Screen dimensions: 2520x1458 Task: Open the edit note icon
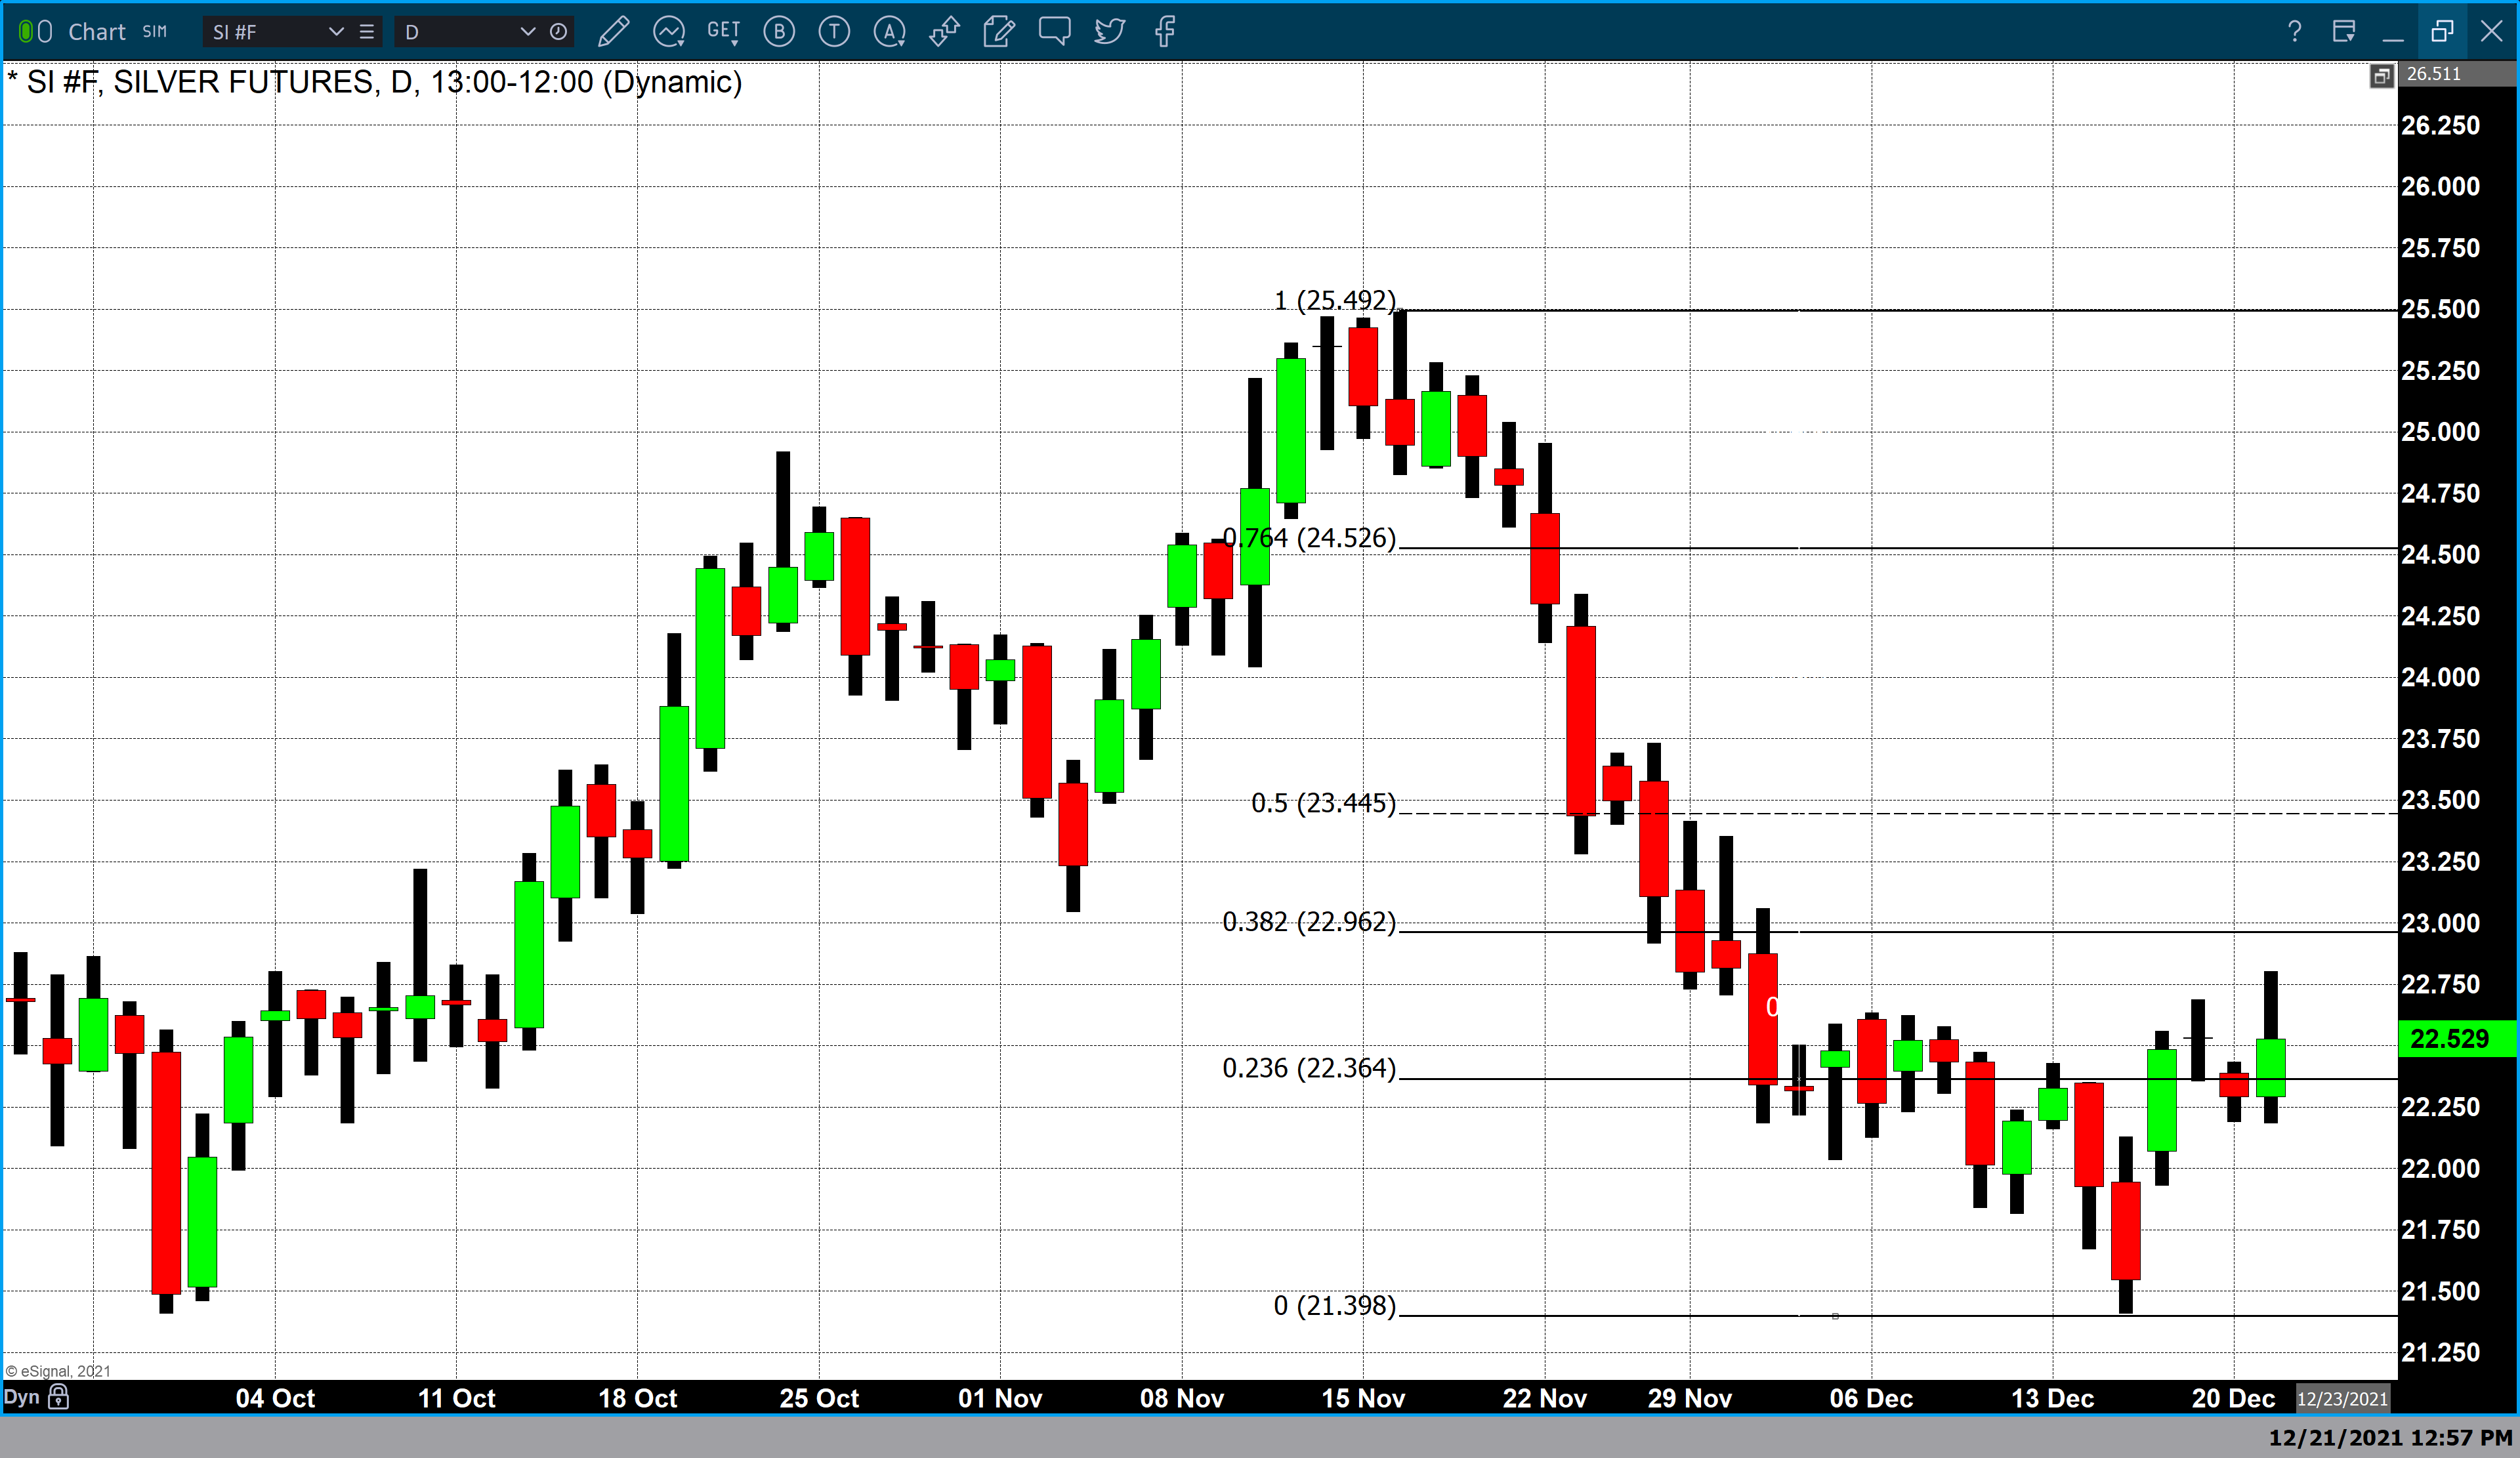coord(998,32)
